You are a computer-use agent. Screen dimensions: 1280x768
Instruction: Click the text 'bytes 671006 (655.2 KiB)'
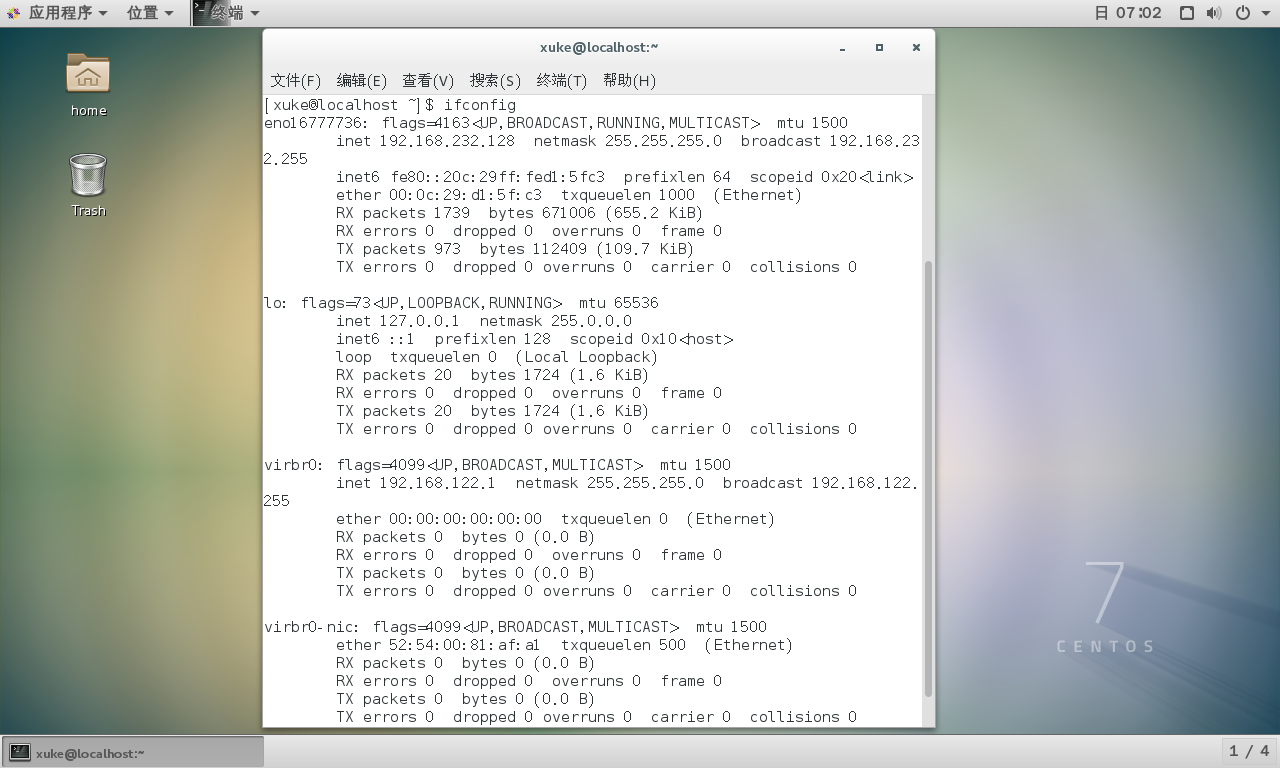point(596,213)
